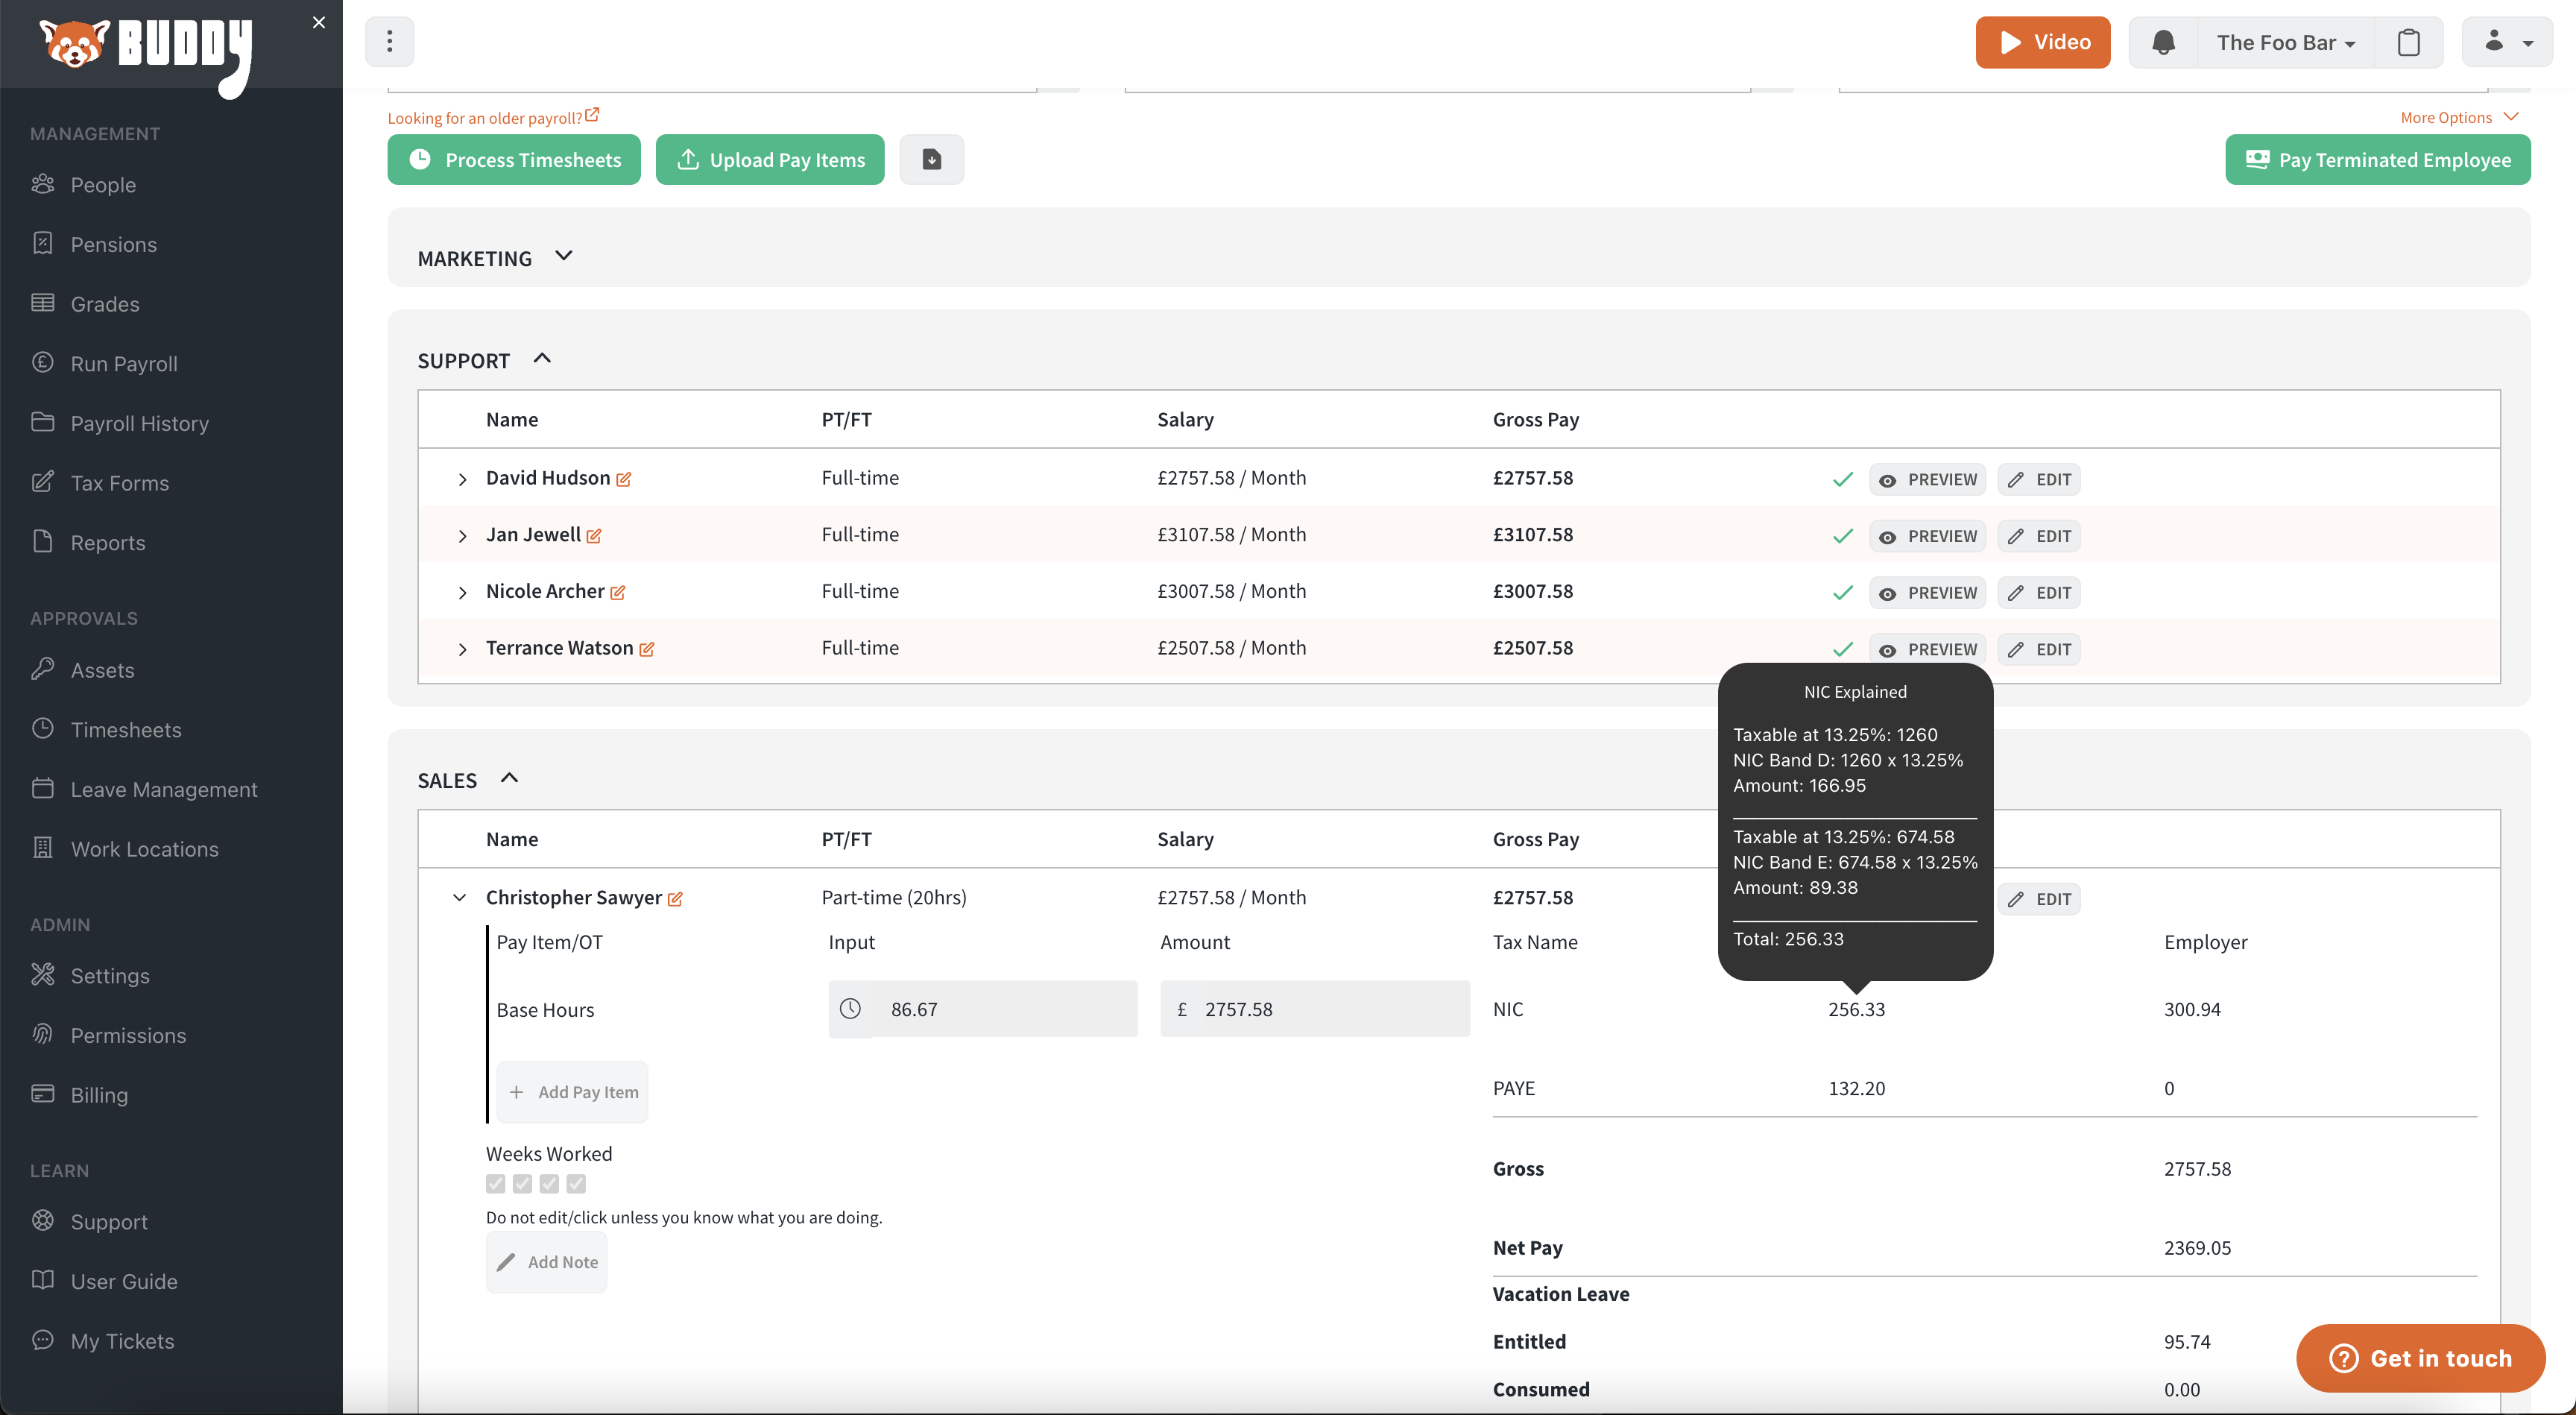This screenshot has width=2576, height=1415.
Task: Click Add Pay Item
Action: point(573,1092)
